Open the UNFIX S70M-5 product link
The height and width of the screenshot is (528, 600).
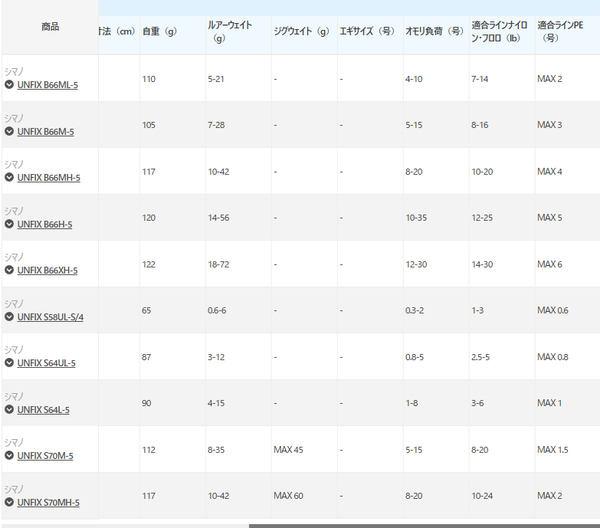click(x=45, y=456)
